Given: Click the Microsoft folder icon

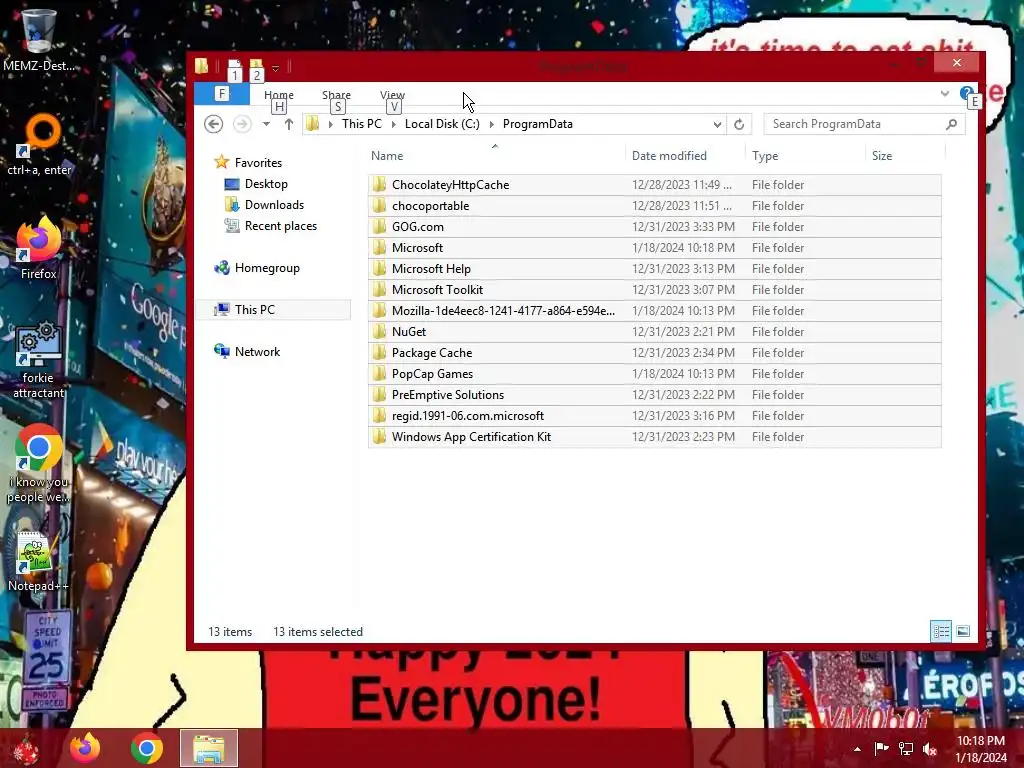Looking at the screenshot, I should (379, 248).
